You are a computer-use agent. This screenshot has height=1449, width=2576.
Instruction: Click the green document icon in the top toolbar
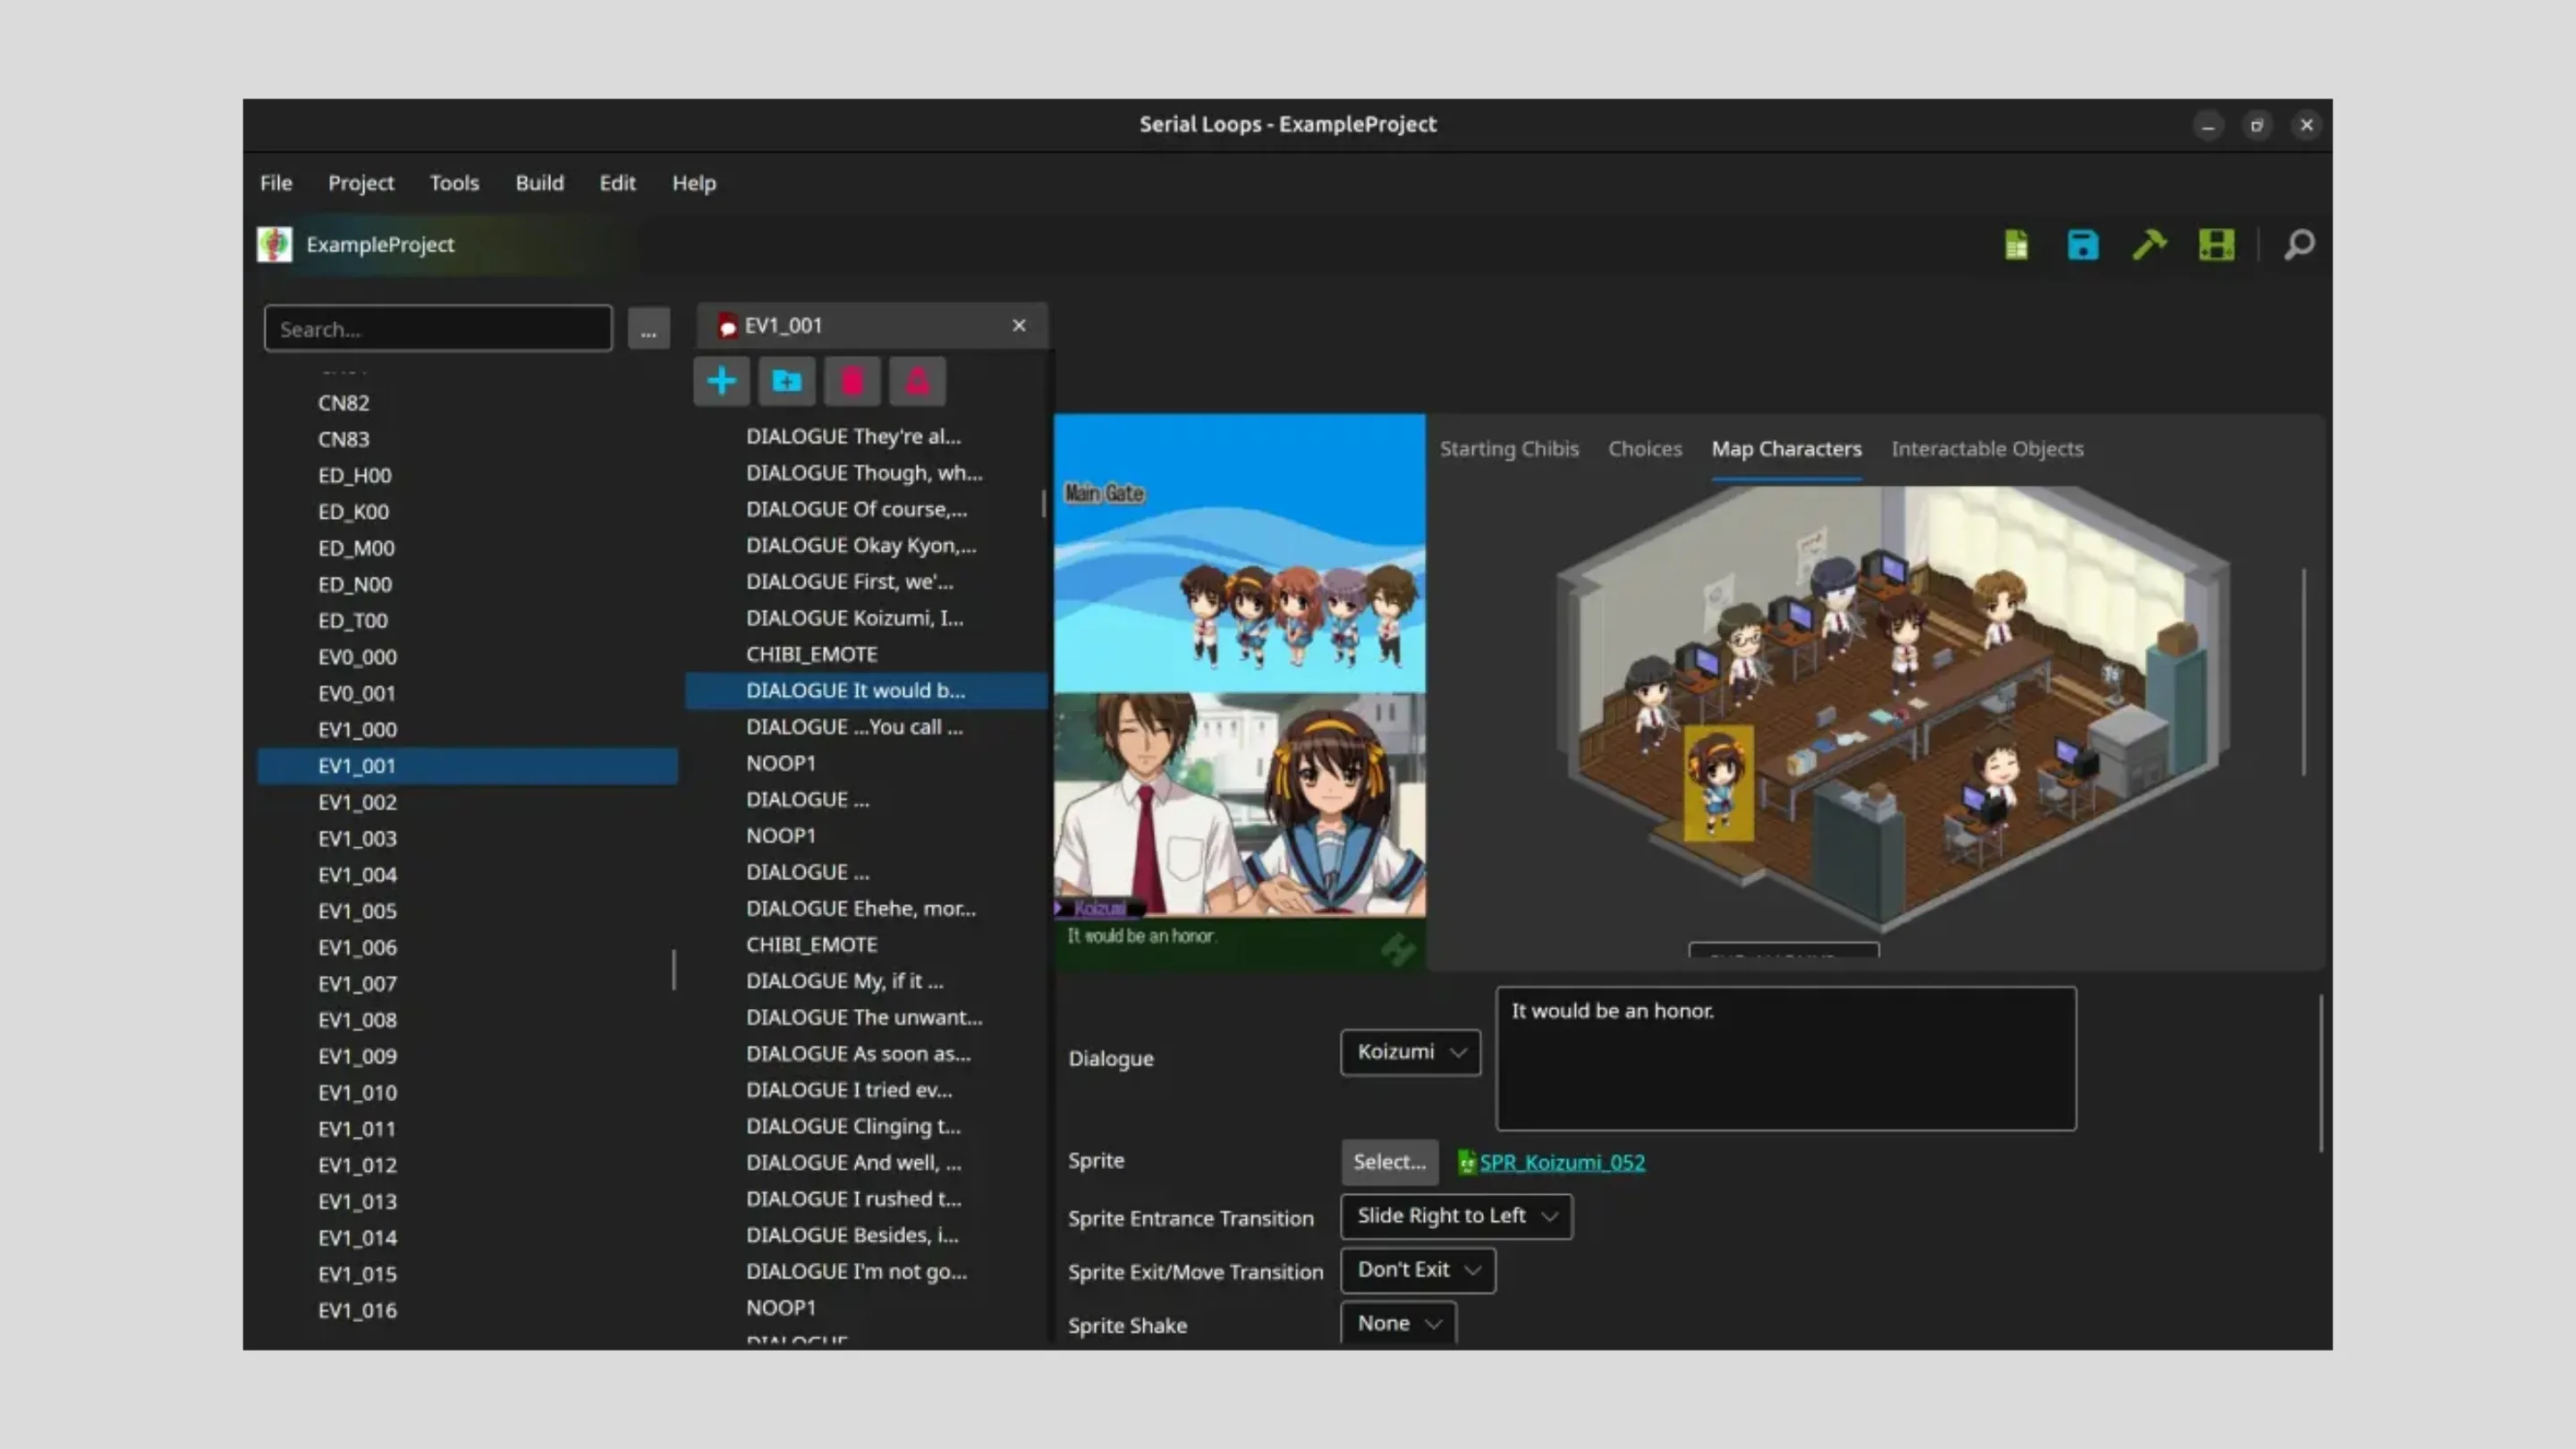pos(2016,244)
